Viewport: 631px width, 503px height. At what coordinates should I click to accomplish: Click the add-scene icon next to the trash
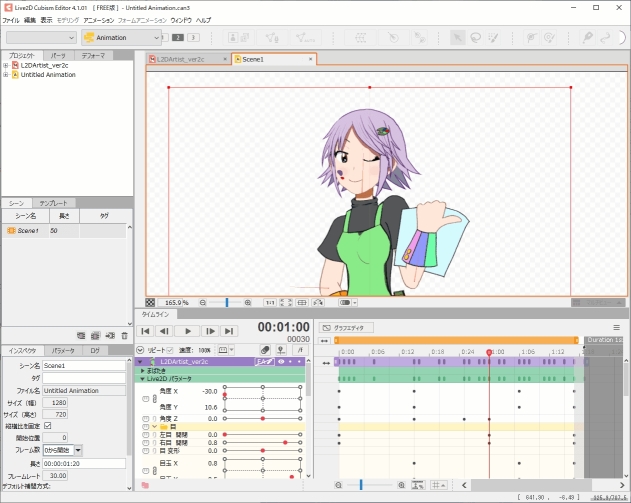pos(110,336)
